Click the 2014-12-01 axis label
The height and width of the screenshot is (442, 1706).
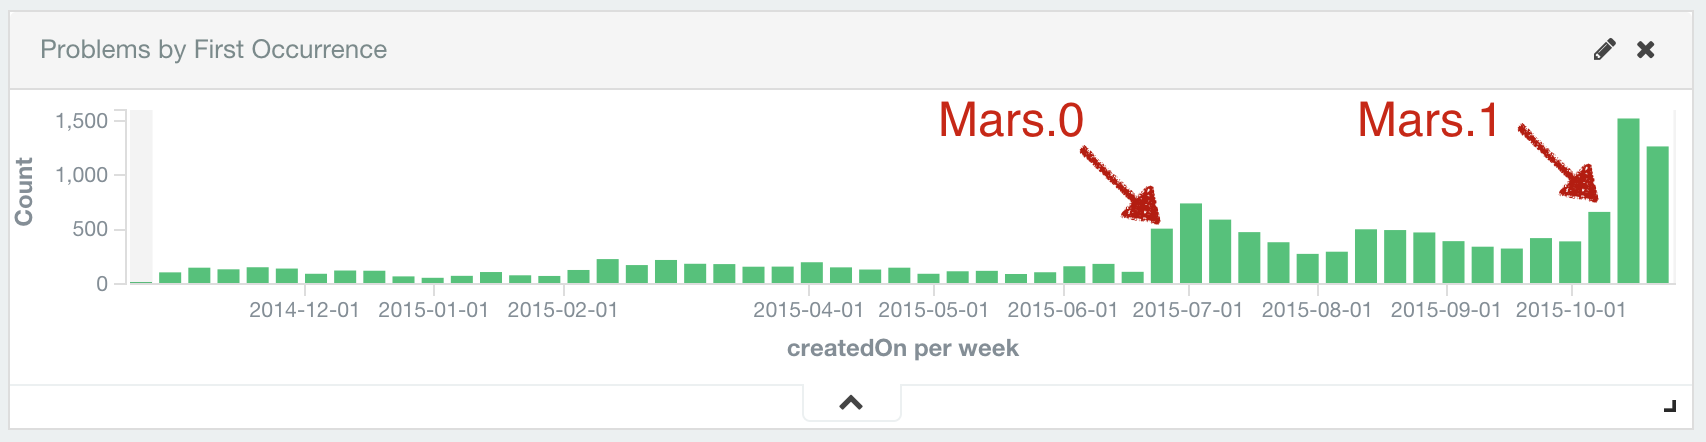pos(304,310)
